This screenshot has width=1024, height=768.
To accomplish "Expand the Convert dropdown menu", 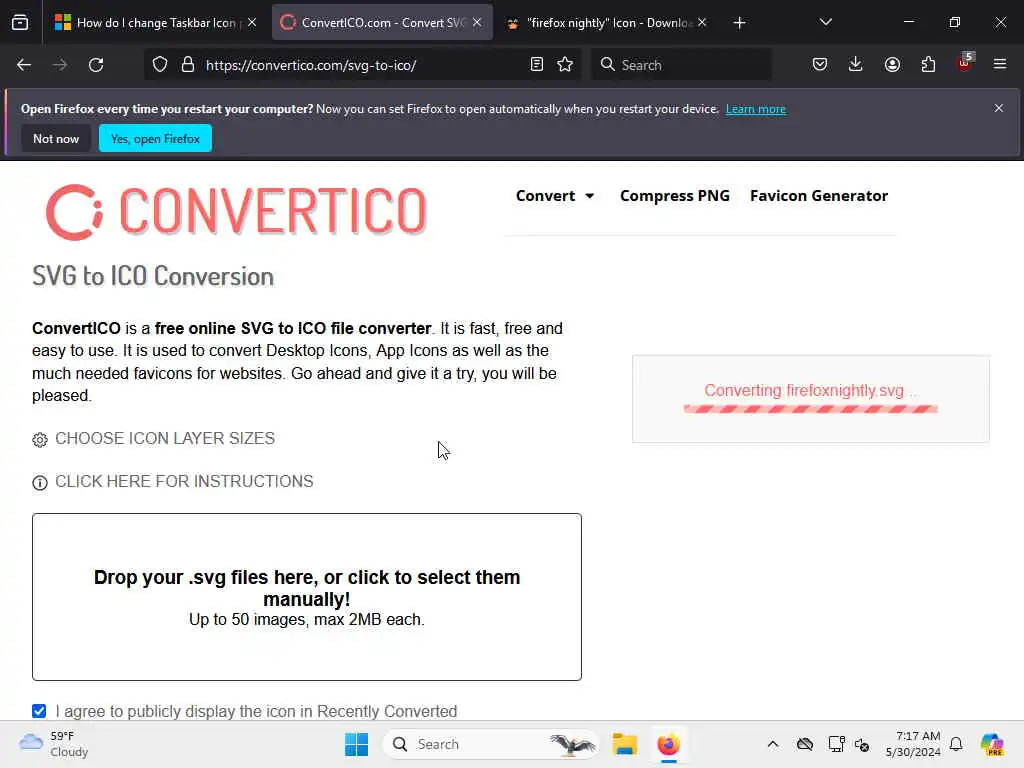I will pos(555,196).
